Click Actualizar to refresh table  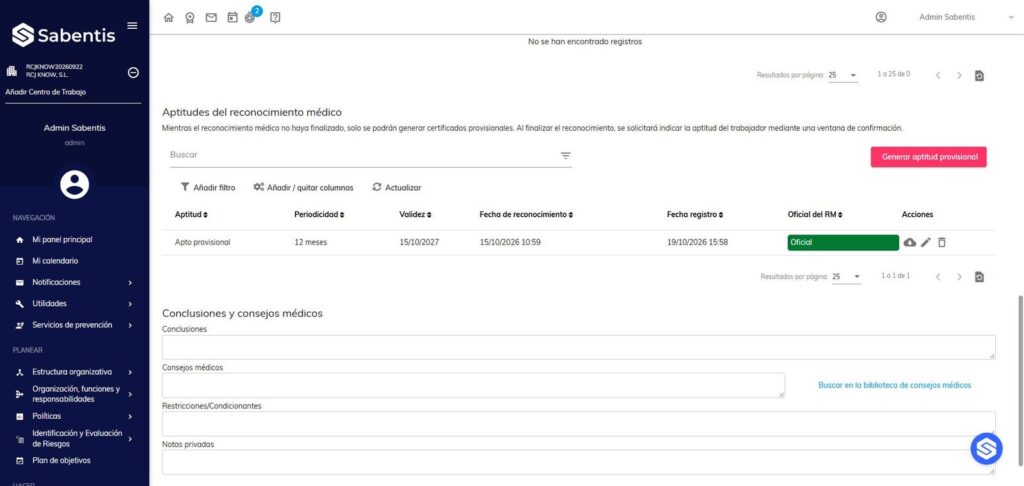[397, 187]
